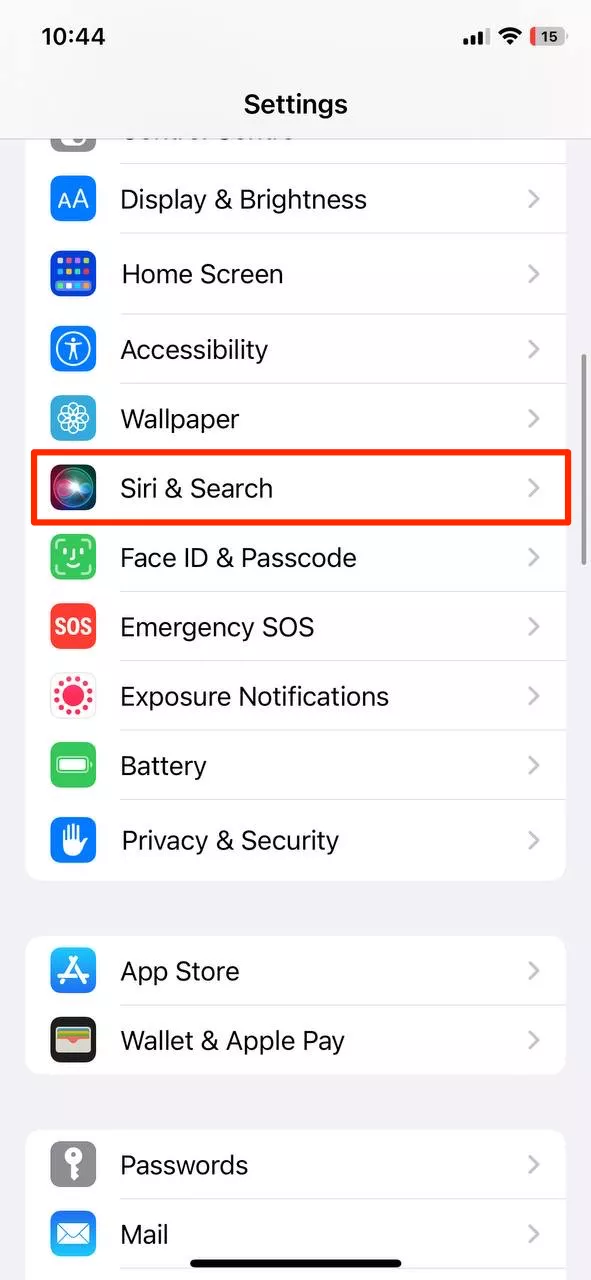Image resolution: width=591 pixels, height=1280 pixels.
Task: Tap the Privacy hand icon
Action: coord(73,840)
